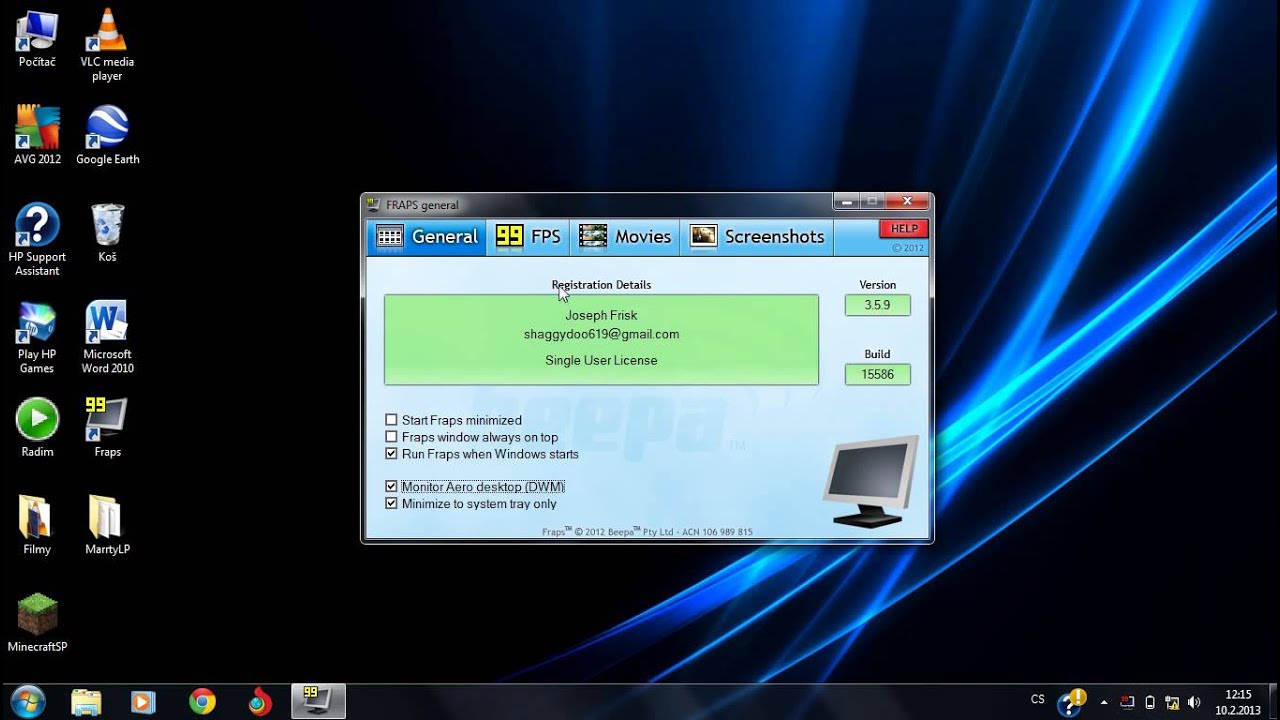This screenshot has height=720, width=1280.
Task: Click the Build field showing 15586
Action: point(877,374)
